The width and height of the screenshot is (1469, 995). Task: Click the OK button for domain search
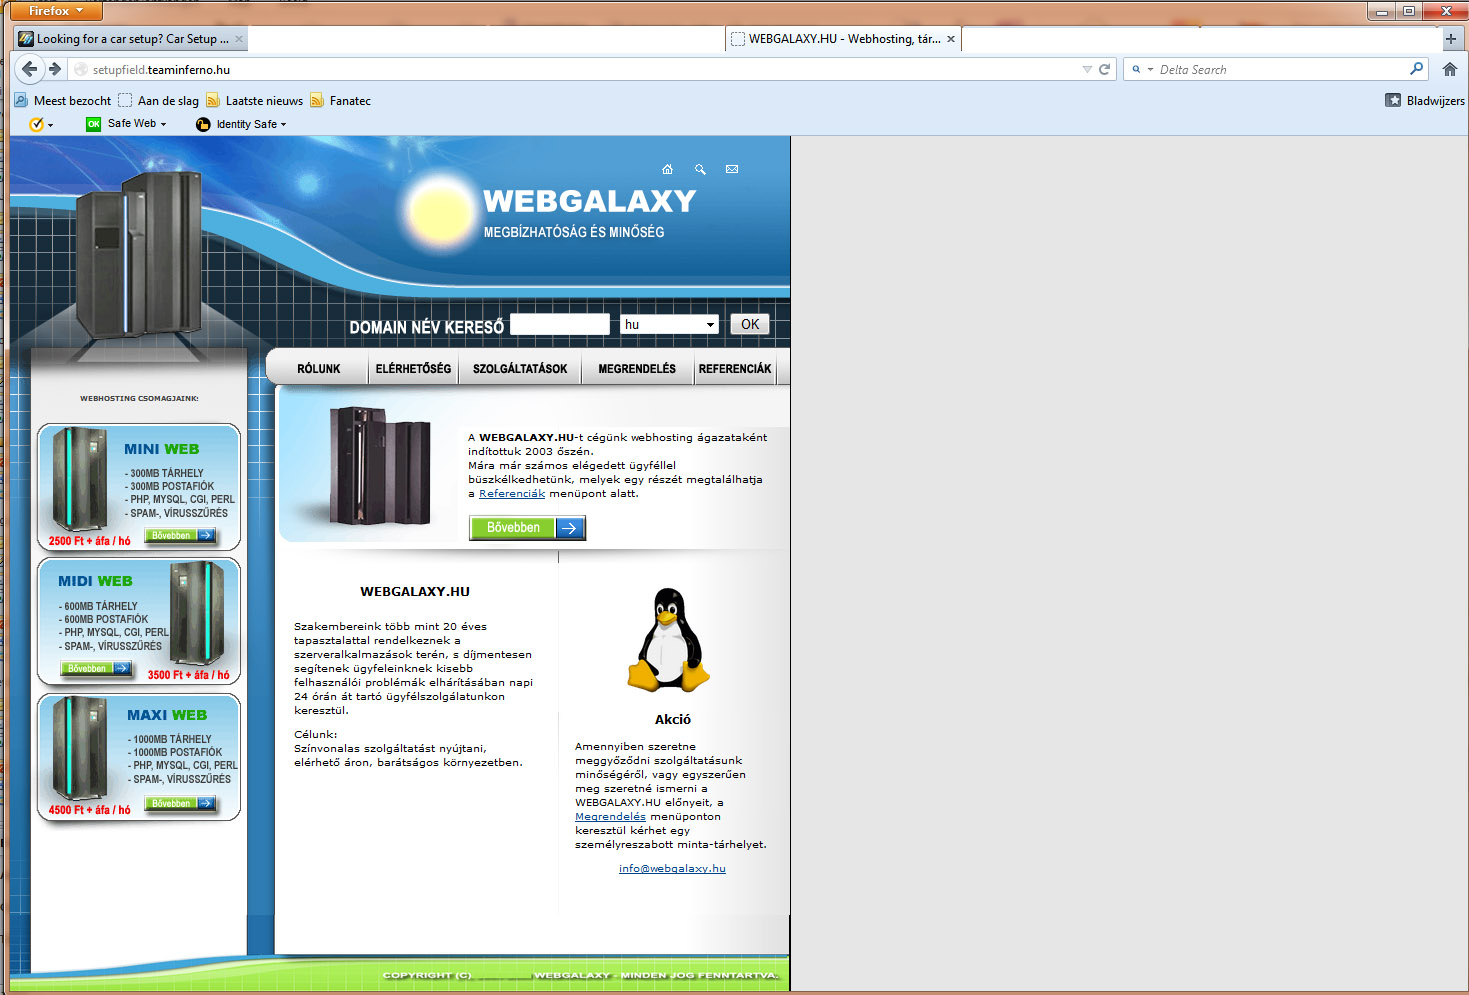click(x=750, y=324)
